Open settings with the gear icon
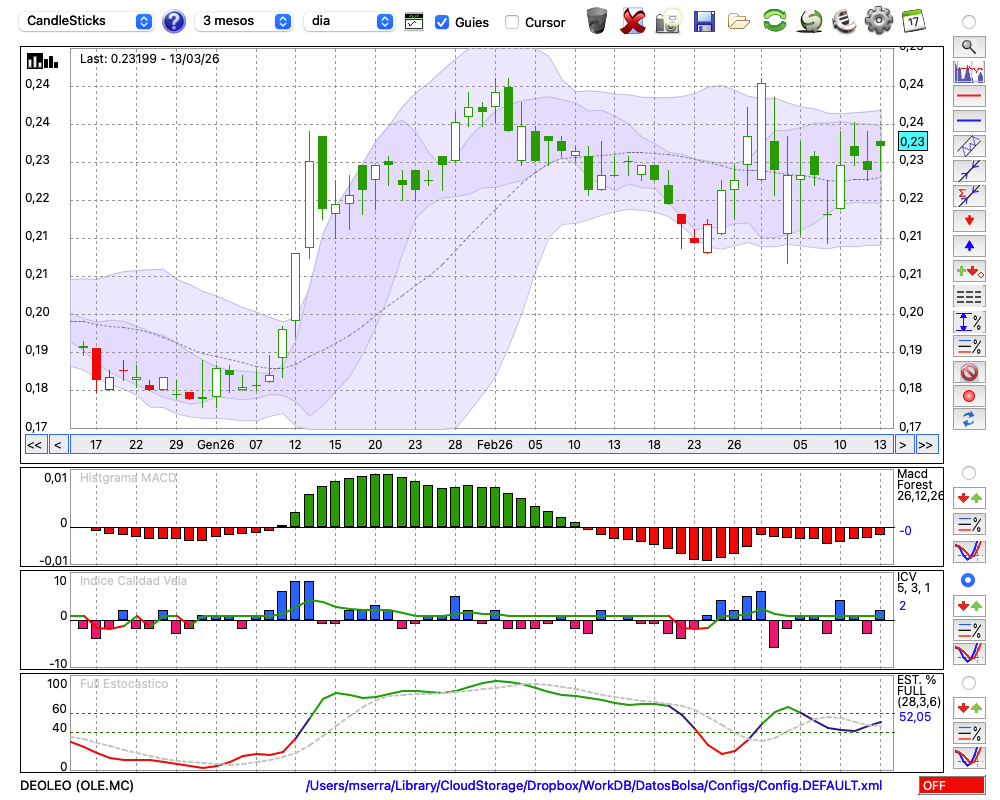Image resolution: width=1000 pixels, height=800 pixels. click(878, 21)
